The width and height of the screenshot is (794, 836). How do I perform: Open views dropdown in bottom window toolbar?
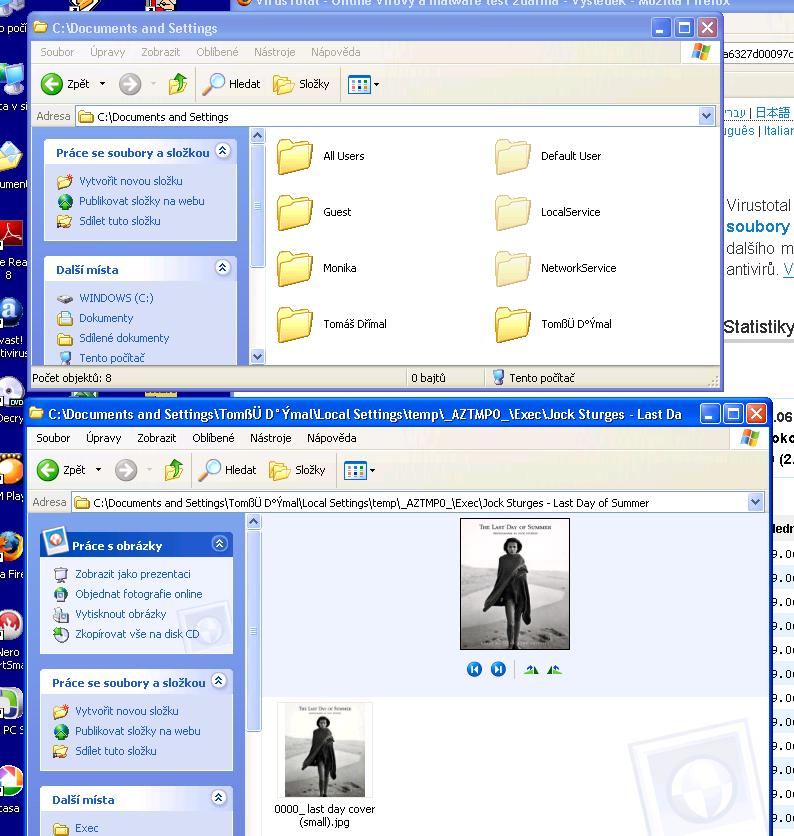click(372, 470)
